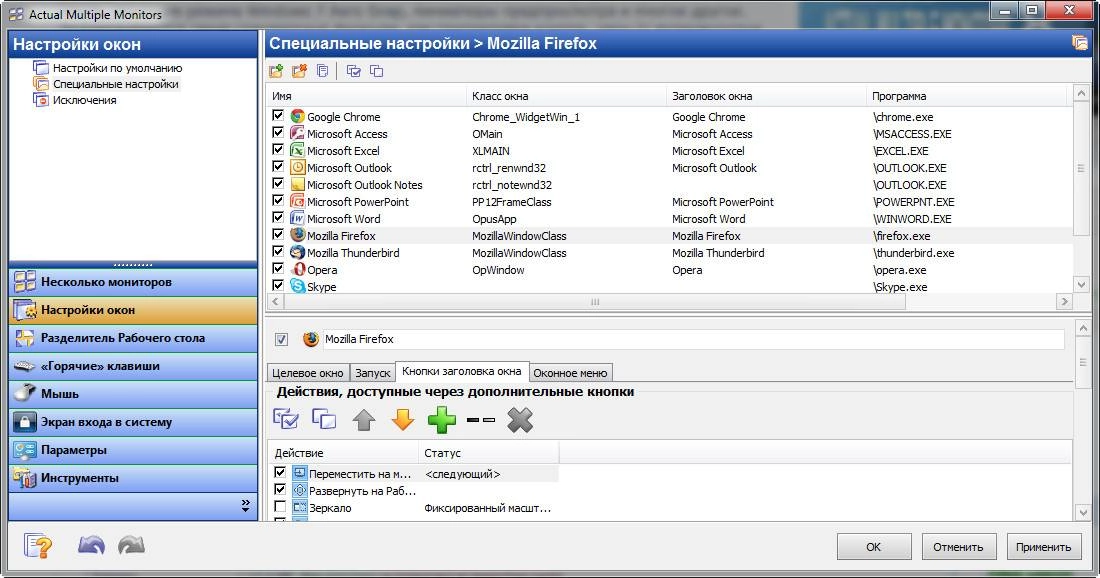
Task: Open Разделитель Рабочего стола section
Action: pyautogui.click(x=133, y=338)
